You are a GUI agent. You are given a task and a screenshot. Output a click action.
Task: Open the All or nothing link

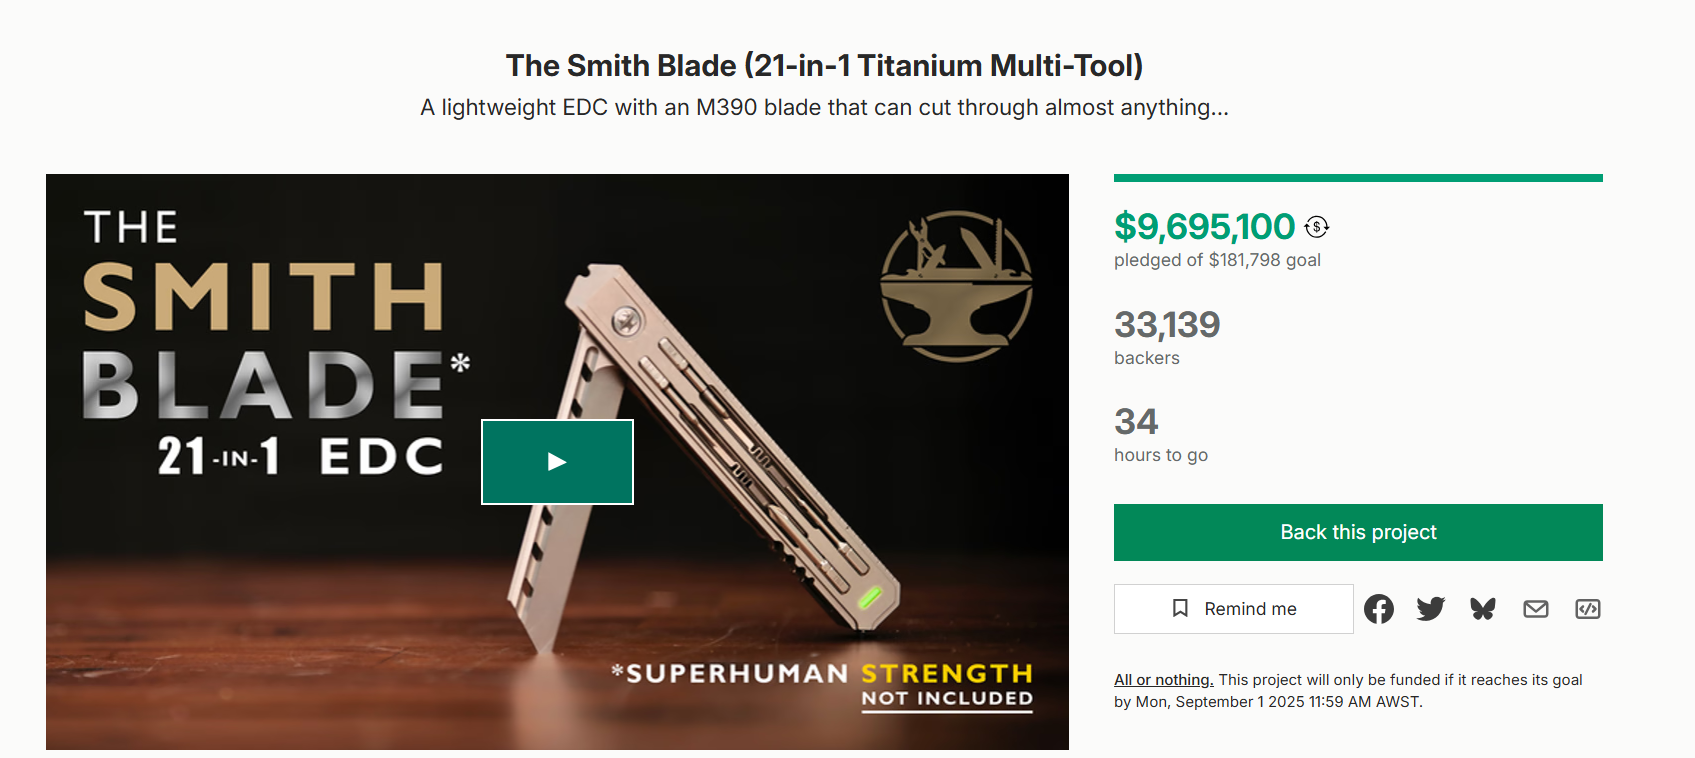pyautogui.click(x=1163, y=679)
